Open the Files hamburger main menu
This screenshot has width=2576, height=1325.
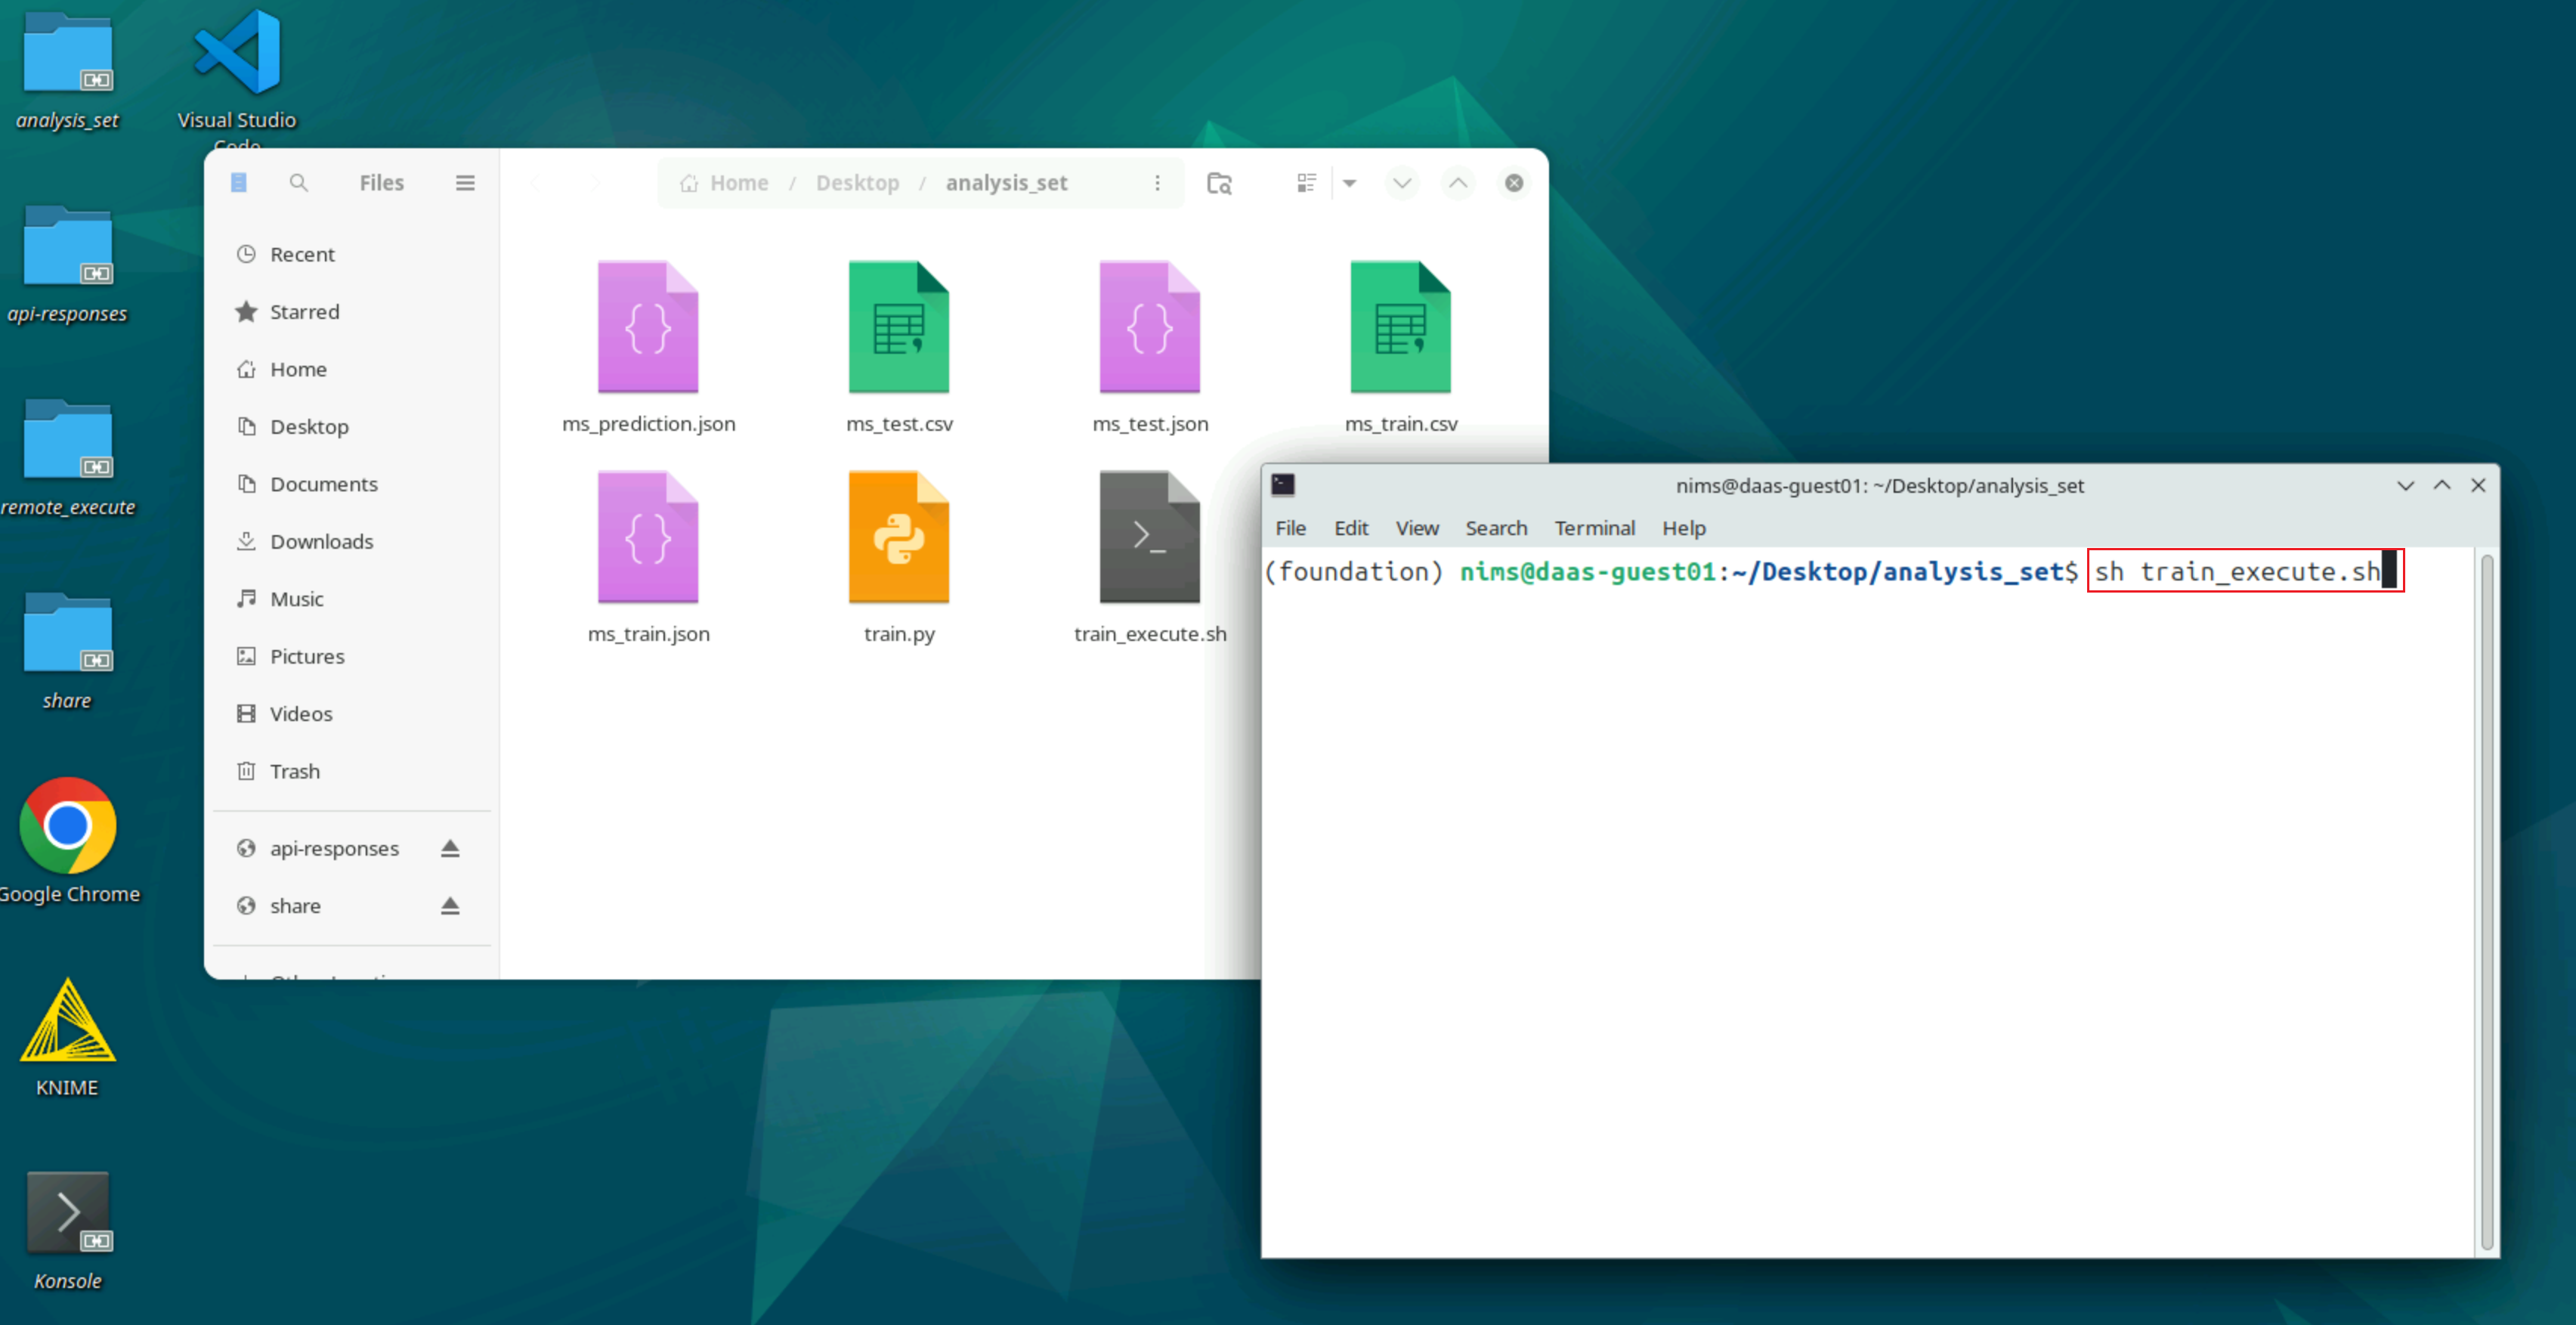pyautogui.click(x=465, y=183)
